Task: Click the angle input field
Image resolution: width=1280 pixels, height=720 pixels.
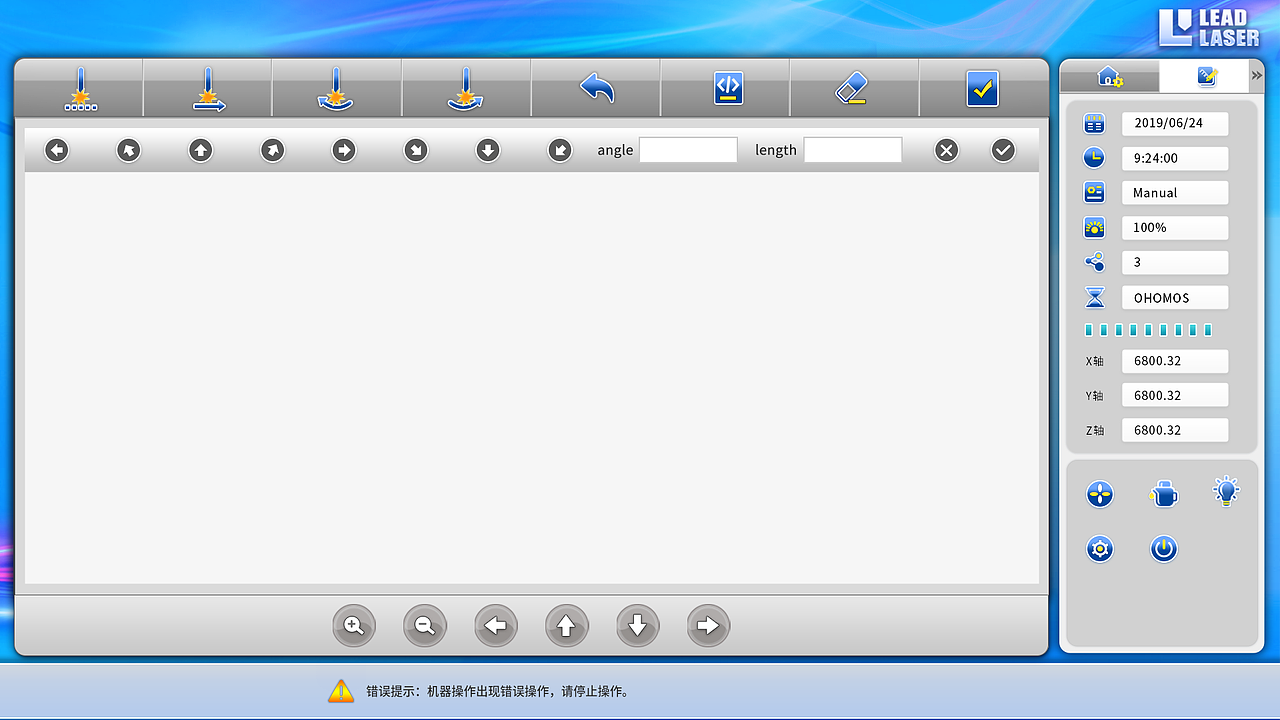Action: pos(688,150)
